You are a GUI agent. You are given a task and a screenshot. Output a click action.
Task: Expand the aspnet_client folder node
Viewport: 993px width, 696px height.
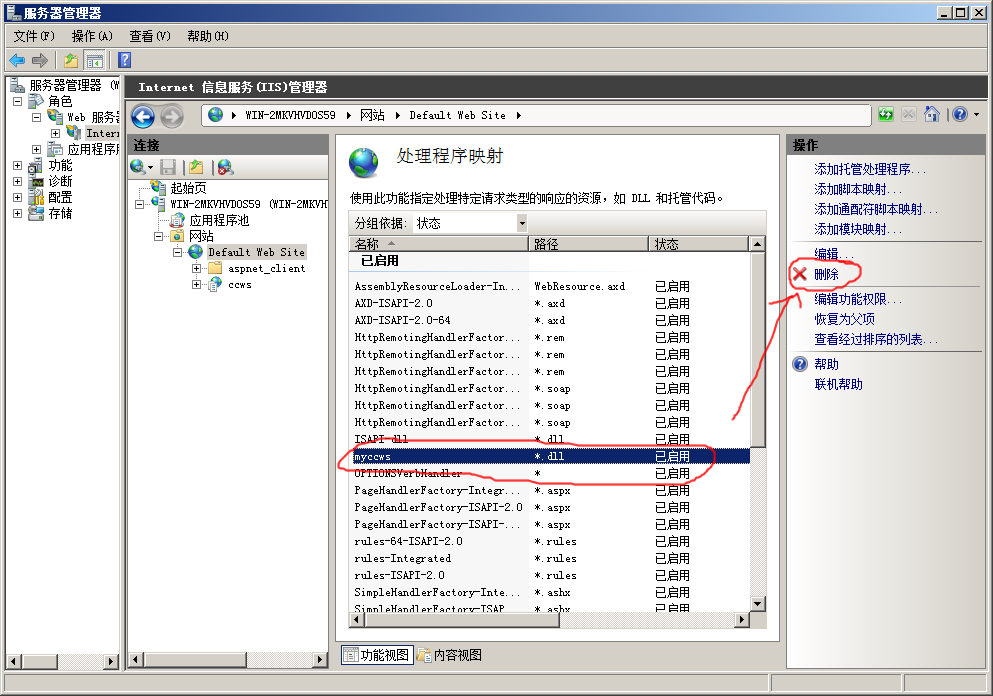tap(197, 268)
